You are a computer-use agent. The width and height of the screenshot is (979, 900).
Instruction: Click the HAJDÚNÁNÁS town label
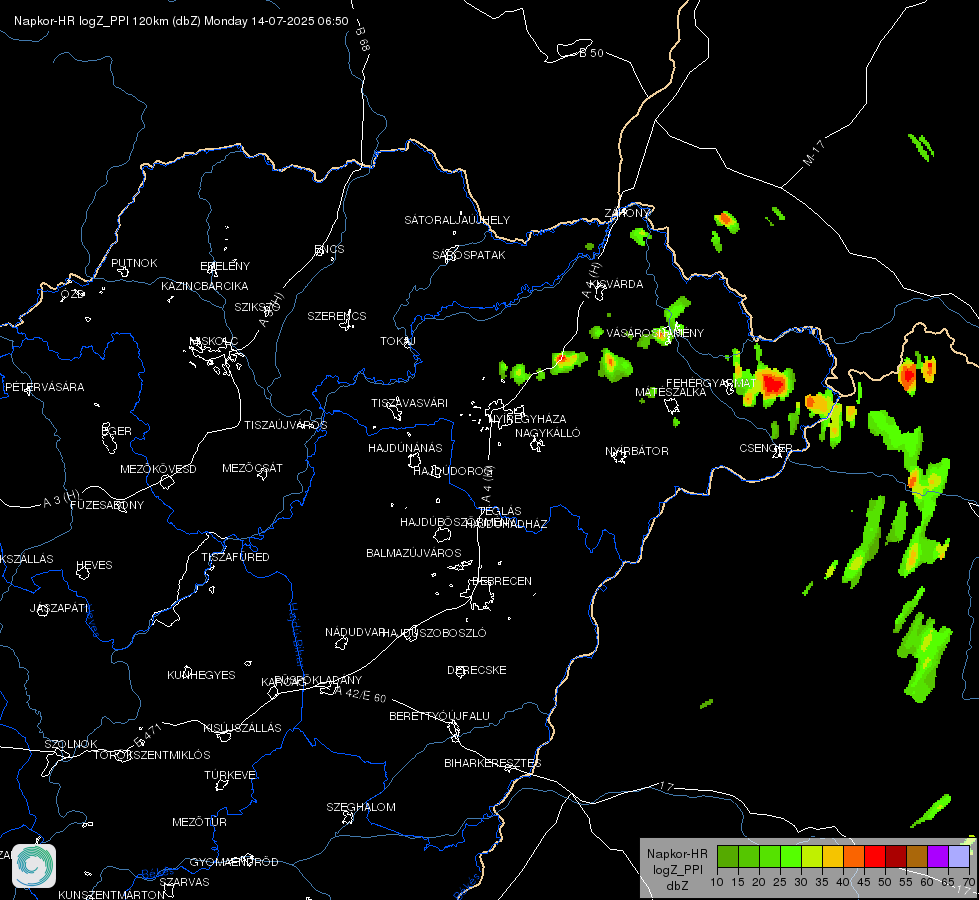tap(405, 448)
